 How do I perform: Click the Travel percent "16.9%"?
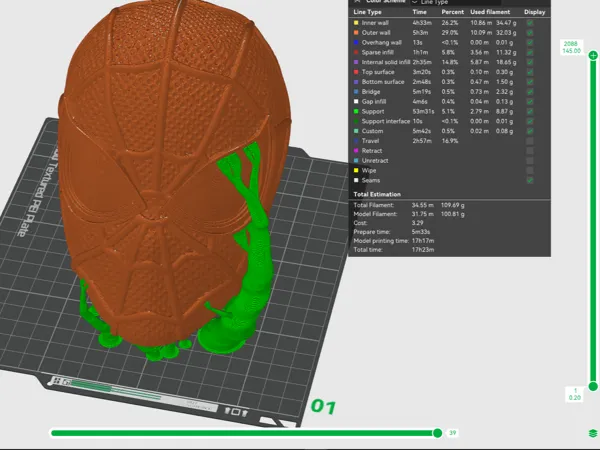[450, 141]
